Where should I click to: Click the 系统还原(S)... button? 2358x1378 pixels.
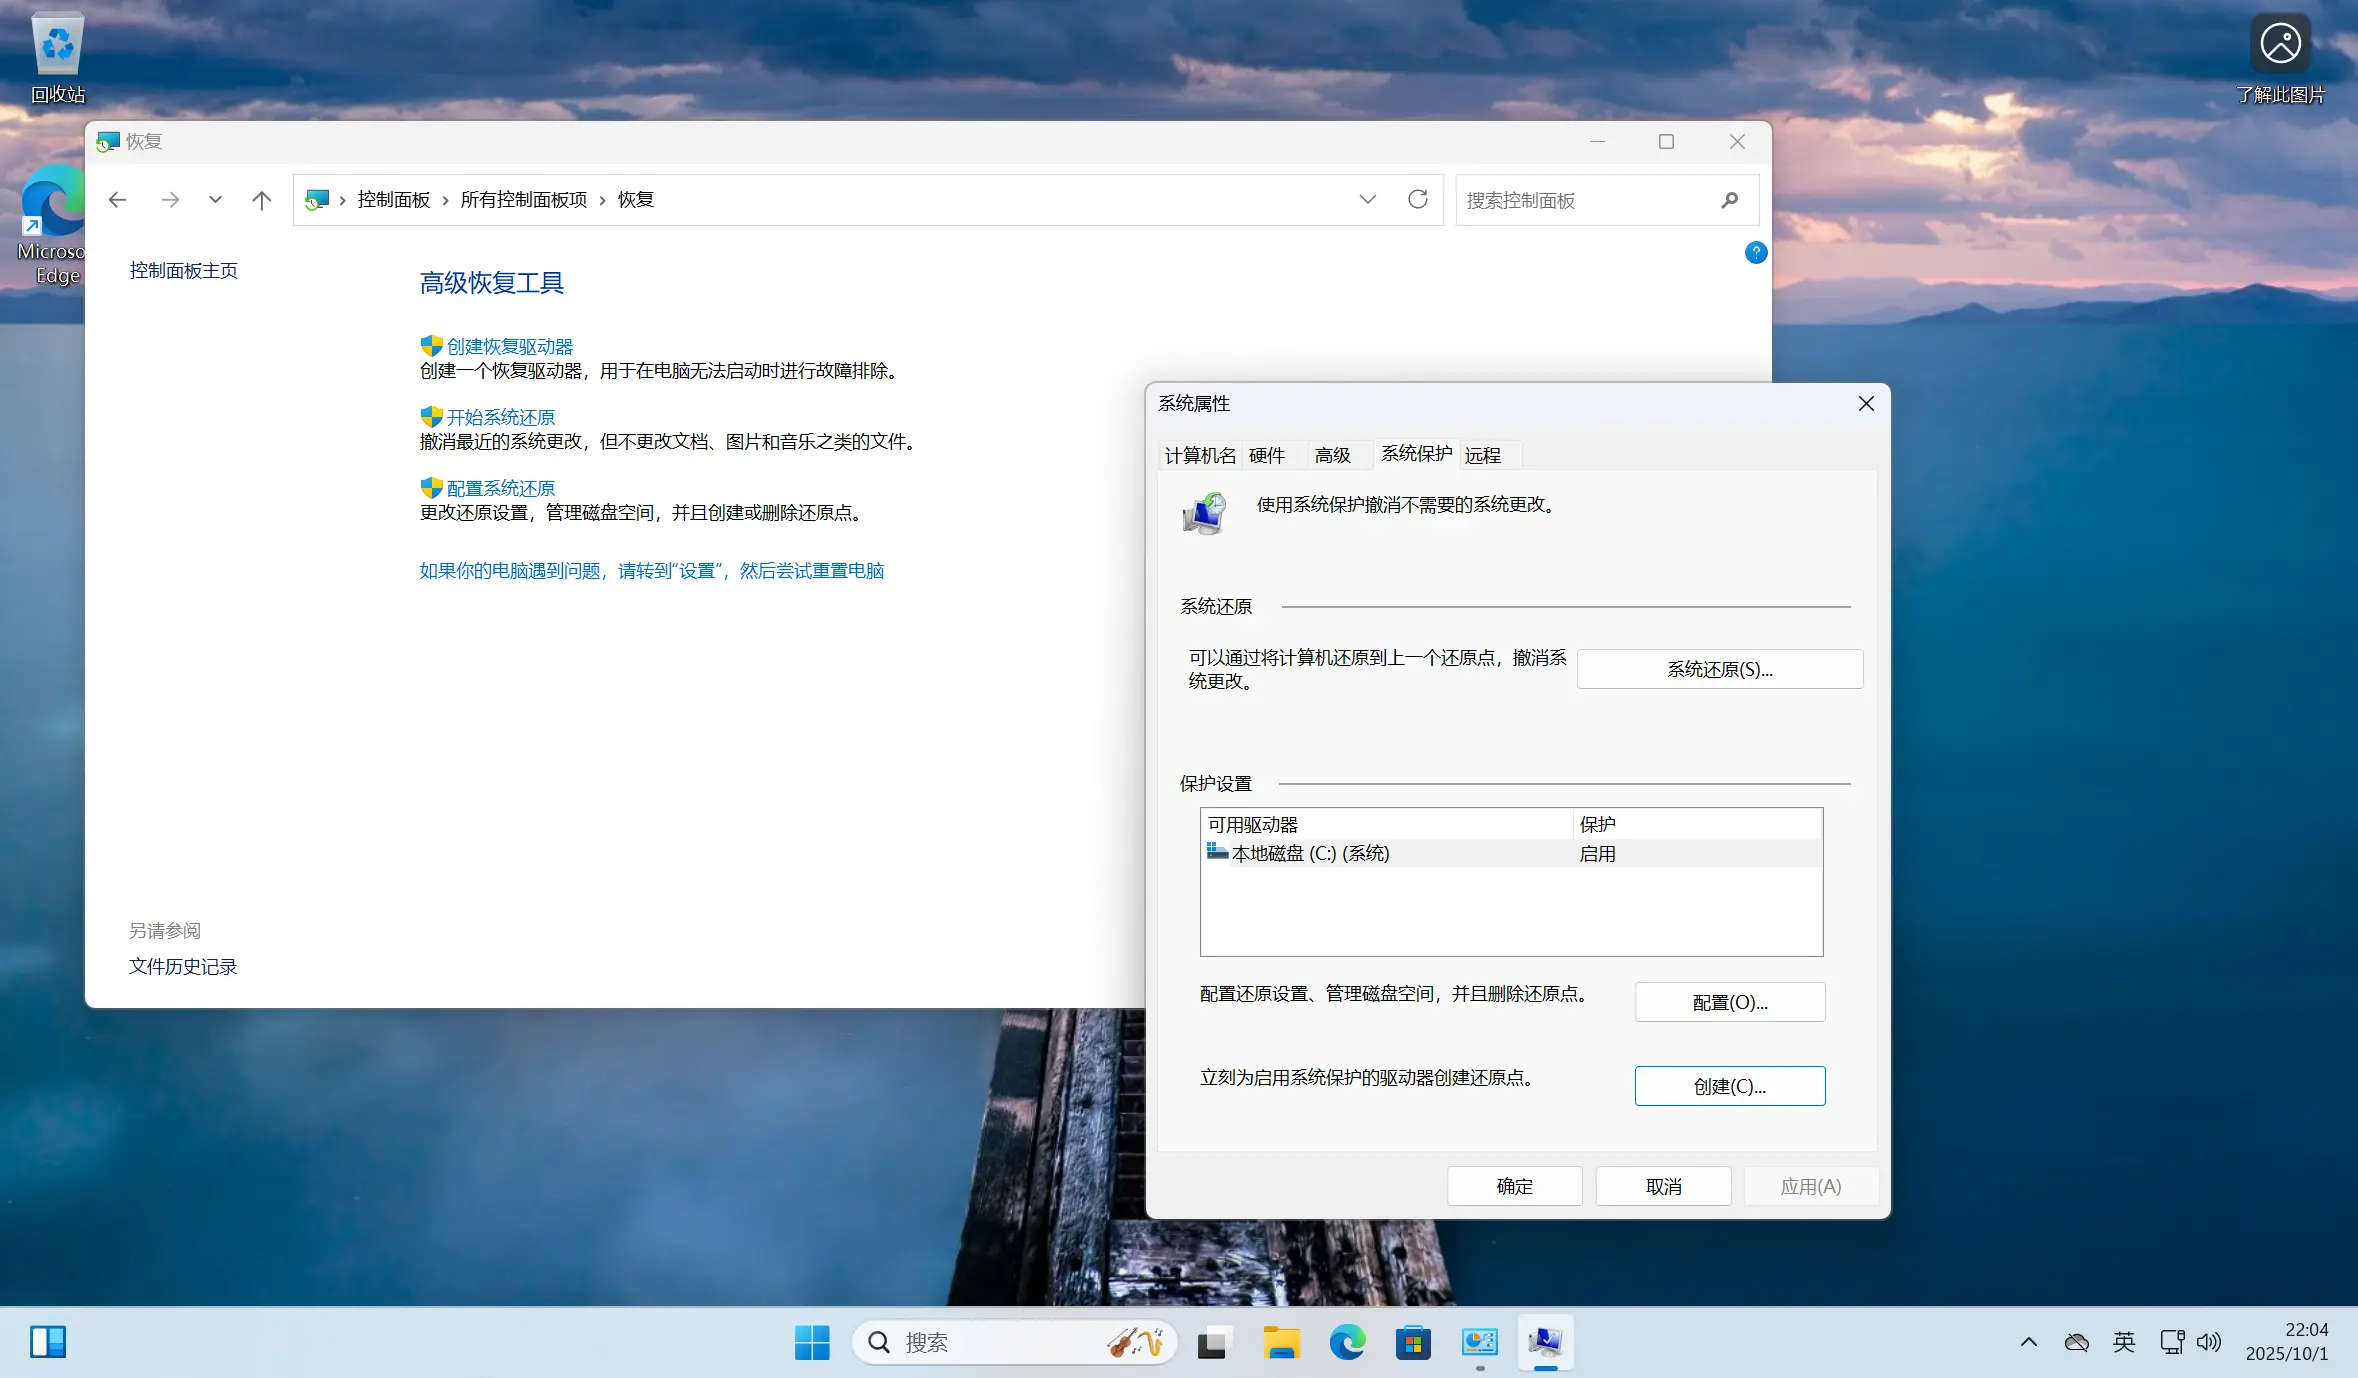click(x=1719, y=669)
